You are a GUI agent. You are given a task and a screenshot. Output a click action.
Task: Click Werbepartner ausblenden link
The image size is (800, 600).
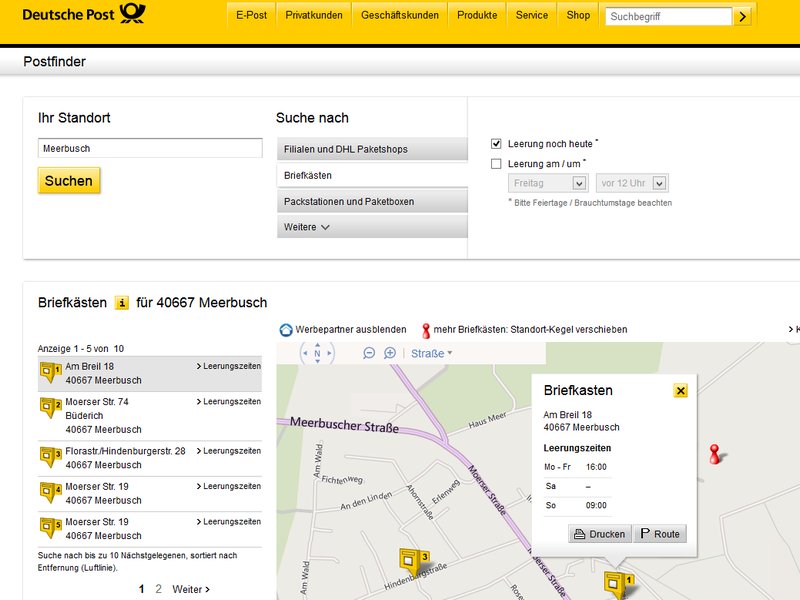click(x=351, y=330)
